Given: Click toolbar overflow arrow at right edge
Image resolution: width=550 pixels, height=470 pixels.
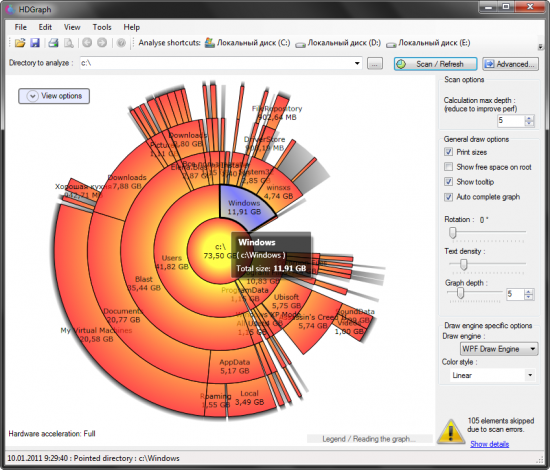Looking at the screenshot, I should (541, 47).
